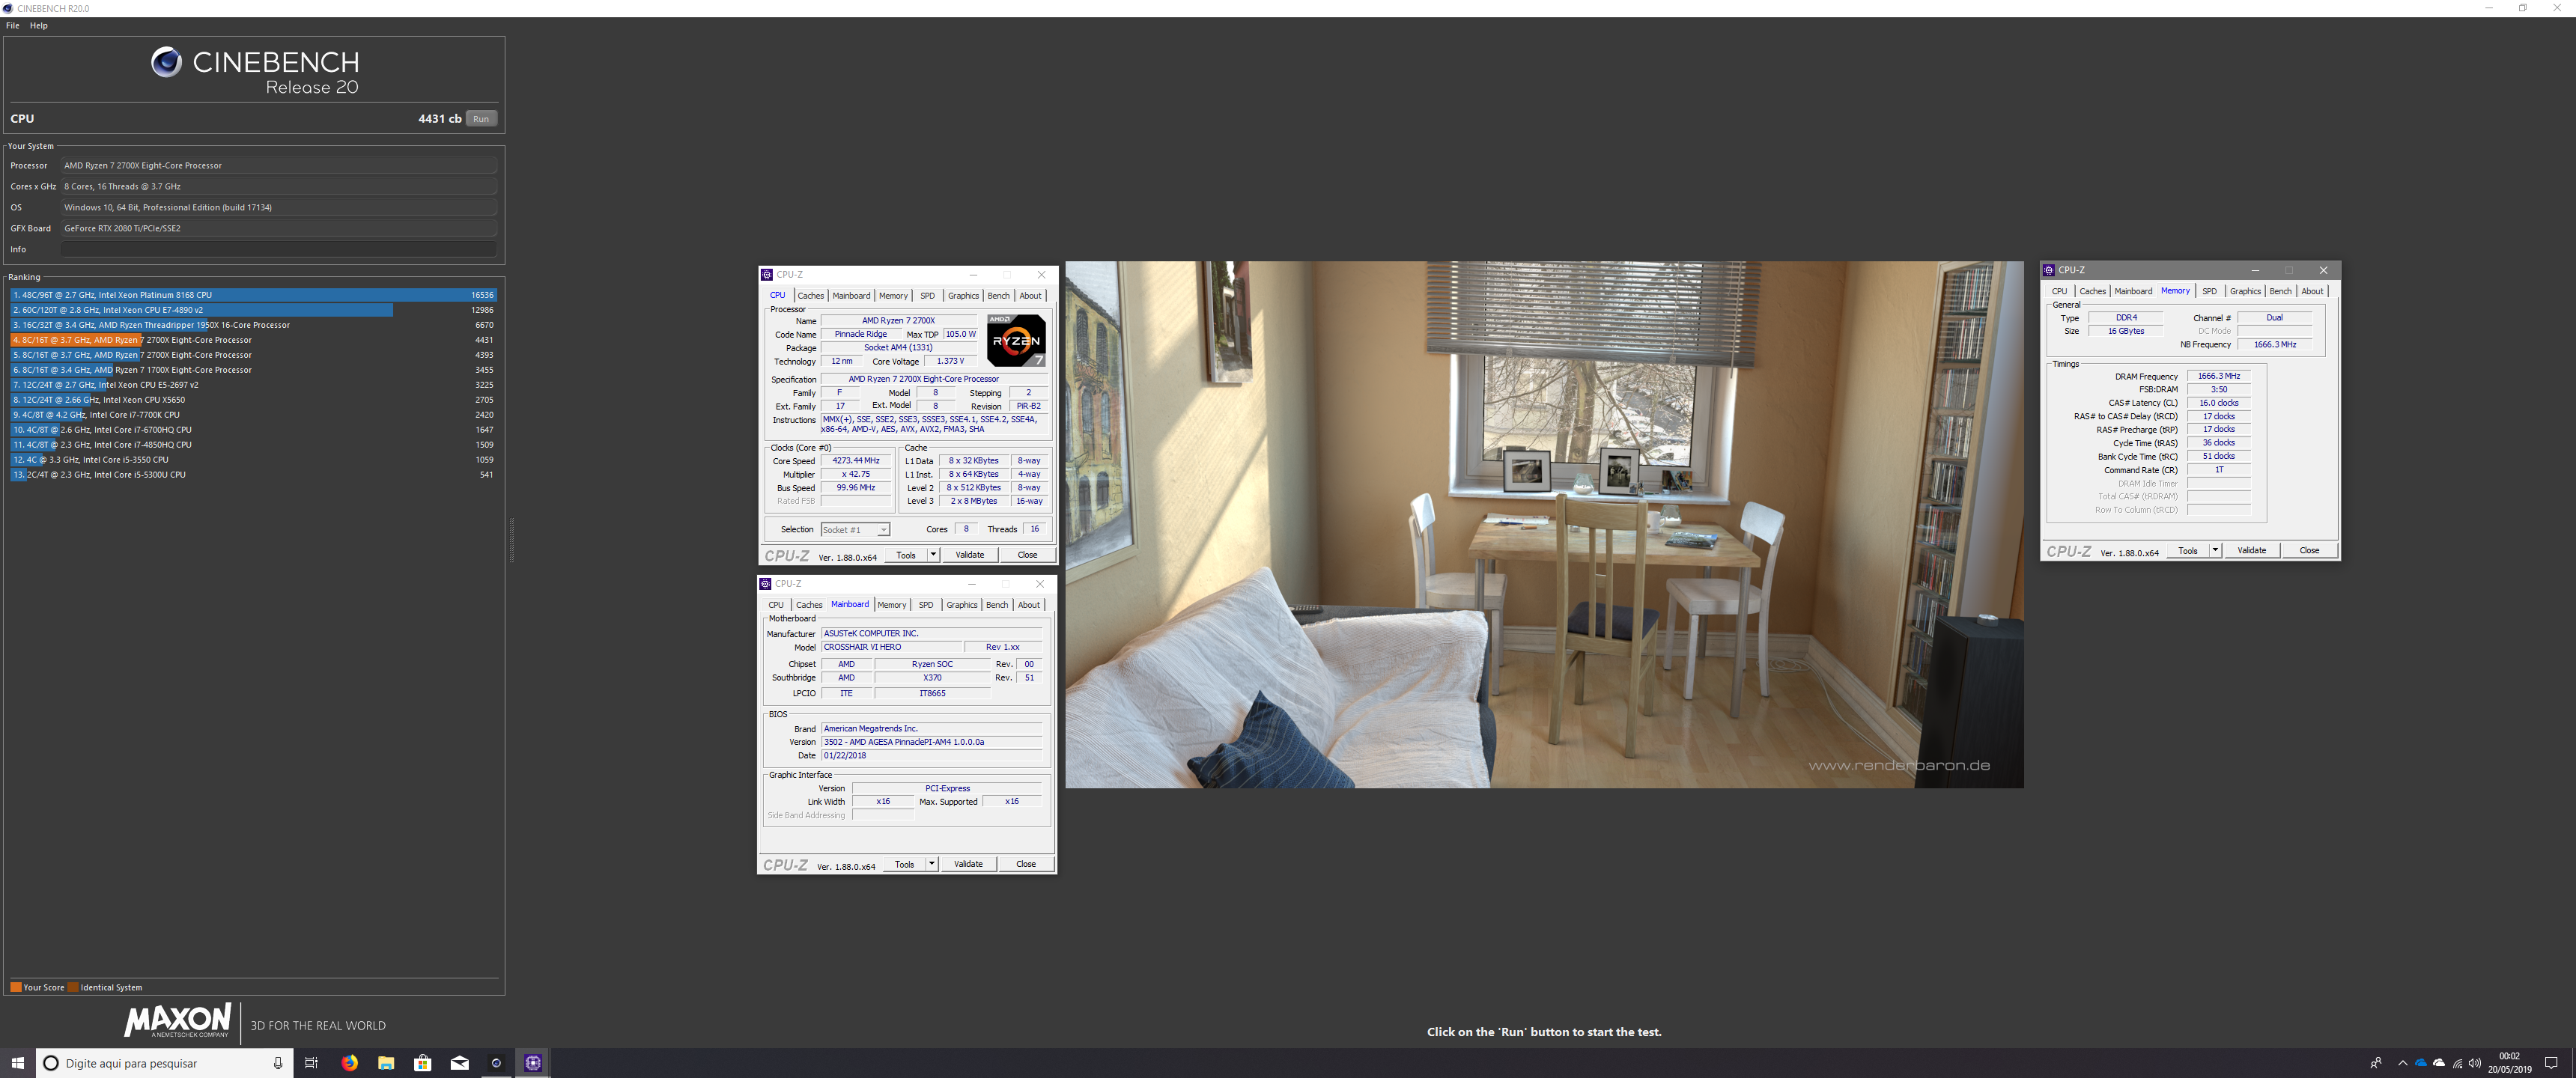The width and height of the screenshot is (2576, 1078).
Task: Open Tools dropdown arrow in Memory CPU-Z window
Action: [x=2215, y=551]
